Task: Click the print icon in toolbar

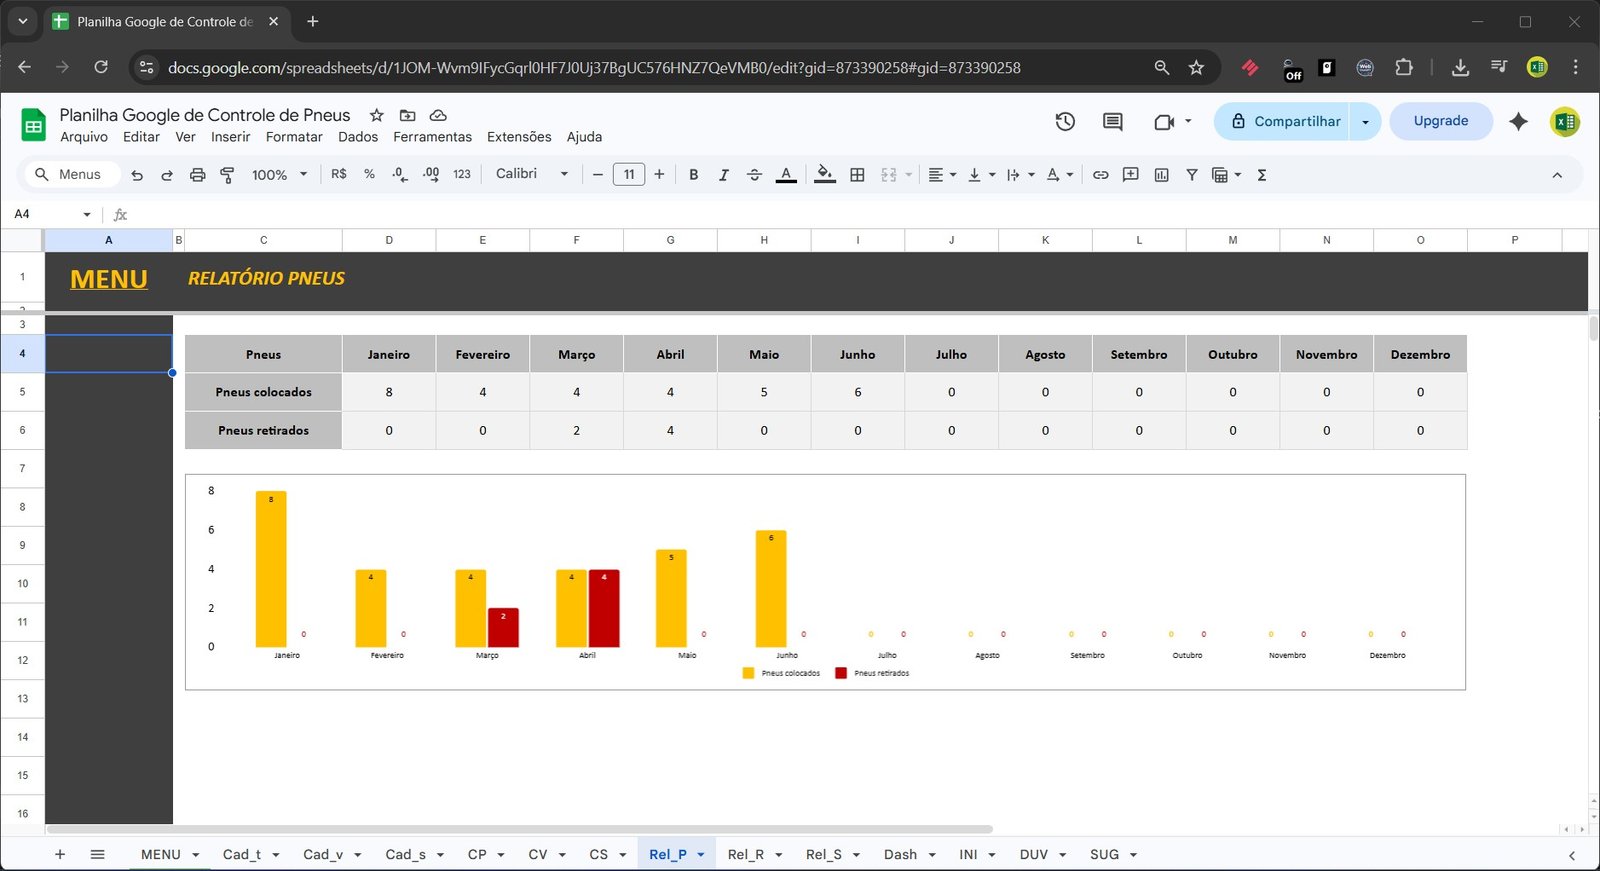Action: 197,175
